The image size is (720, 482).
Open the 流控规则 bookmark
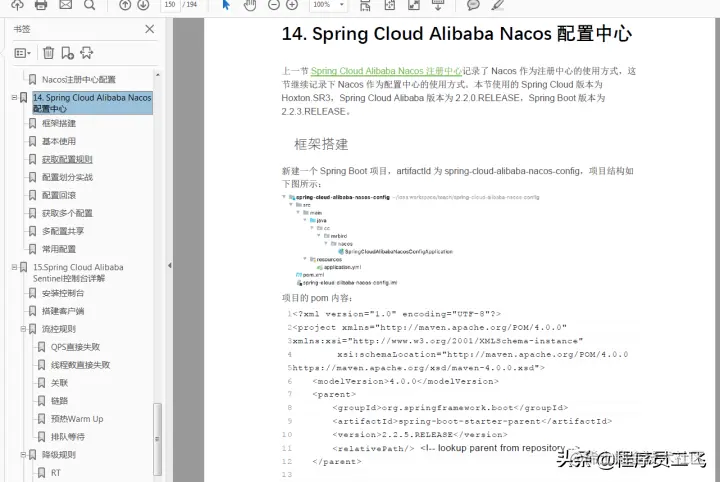pyautogui.click(x=59, y=329)
